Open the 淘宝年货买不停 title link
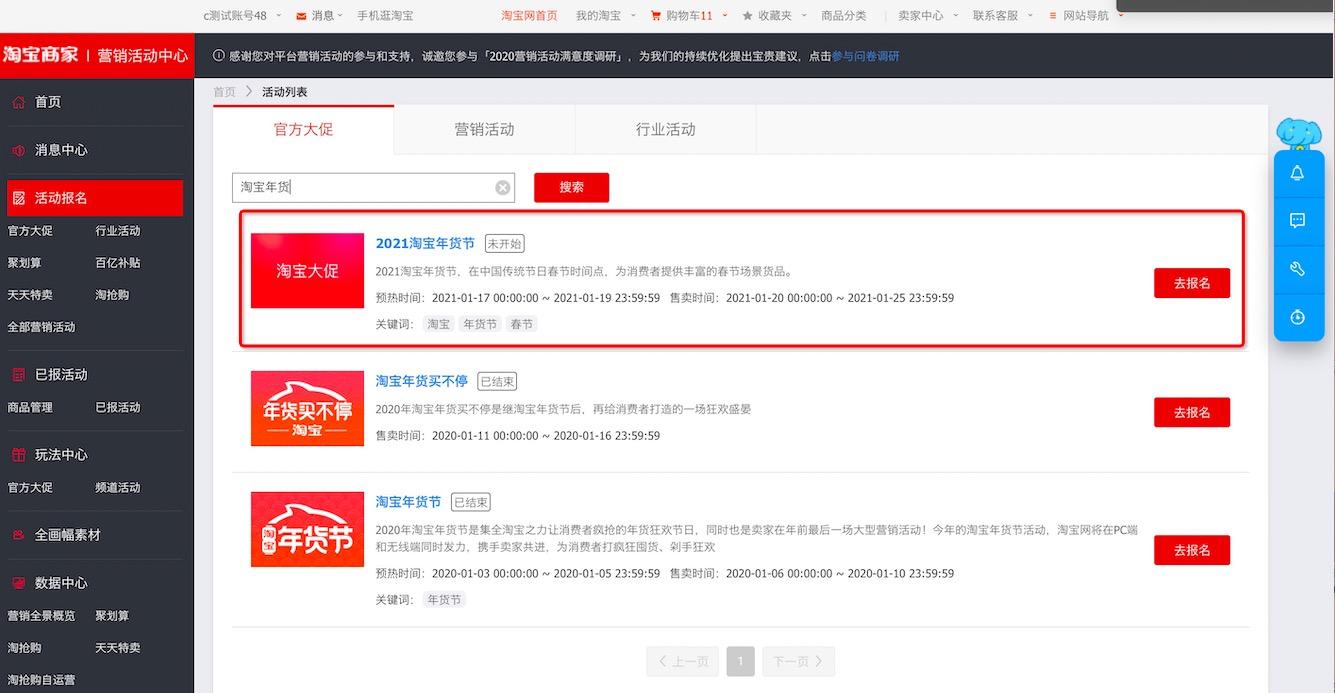This screenshot has height=693, width=1335. pos(422,381)
